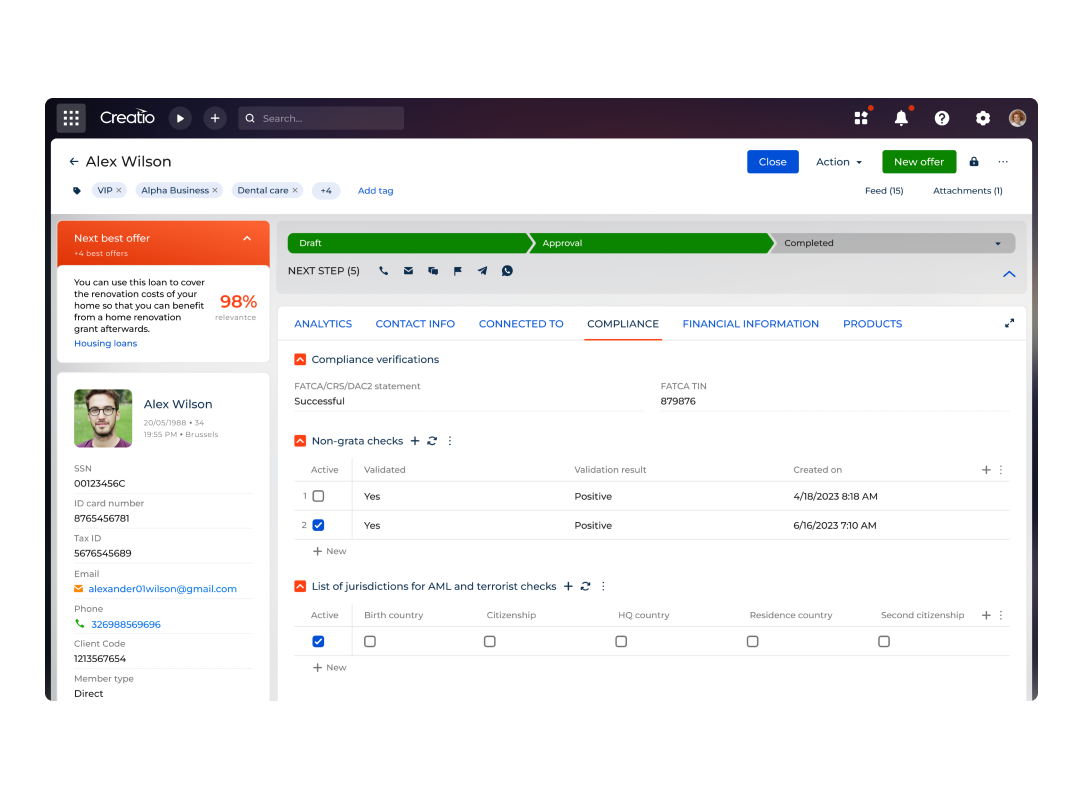Switch to the Financial Information tab
Screen dimensions: 1082x800
750,324
